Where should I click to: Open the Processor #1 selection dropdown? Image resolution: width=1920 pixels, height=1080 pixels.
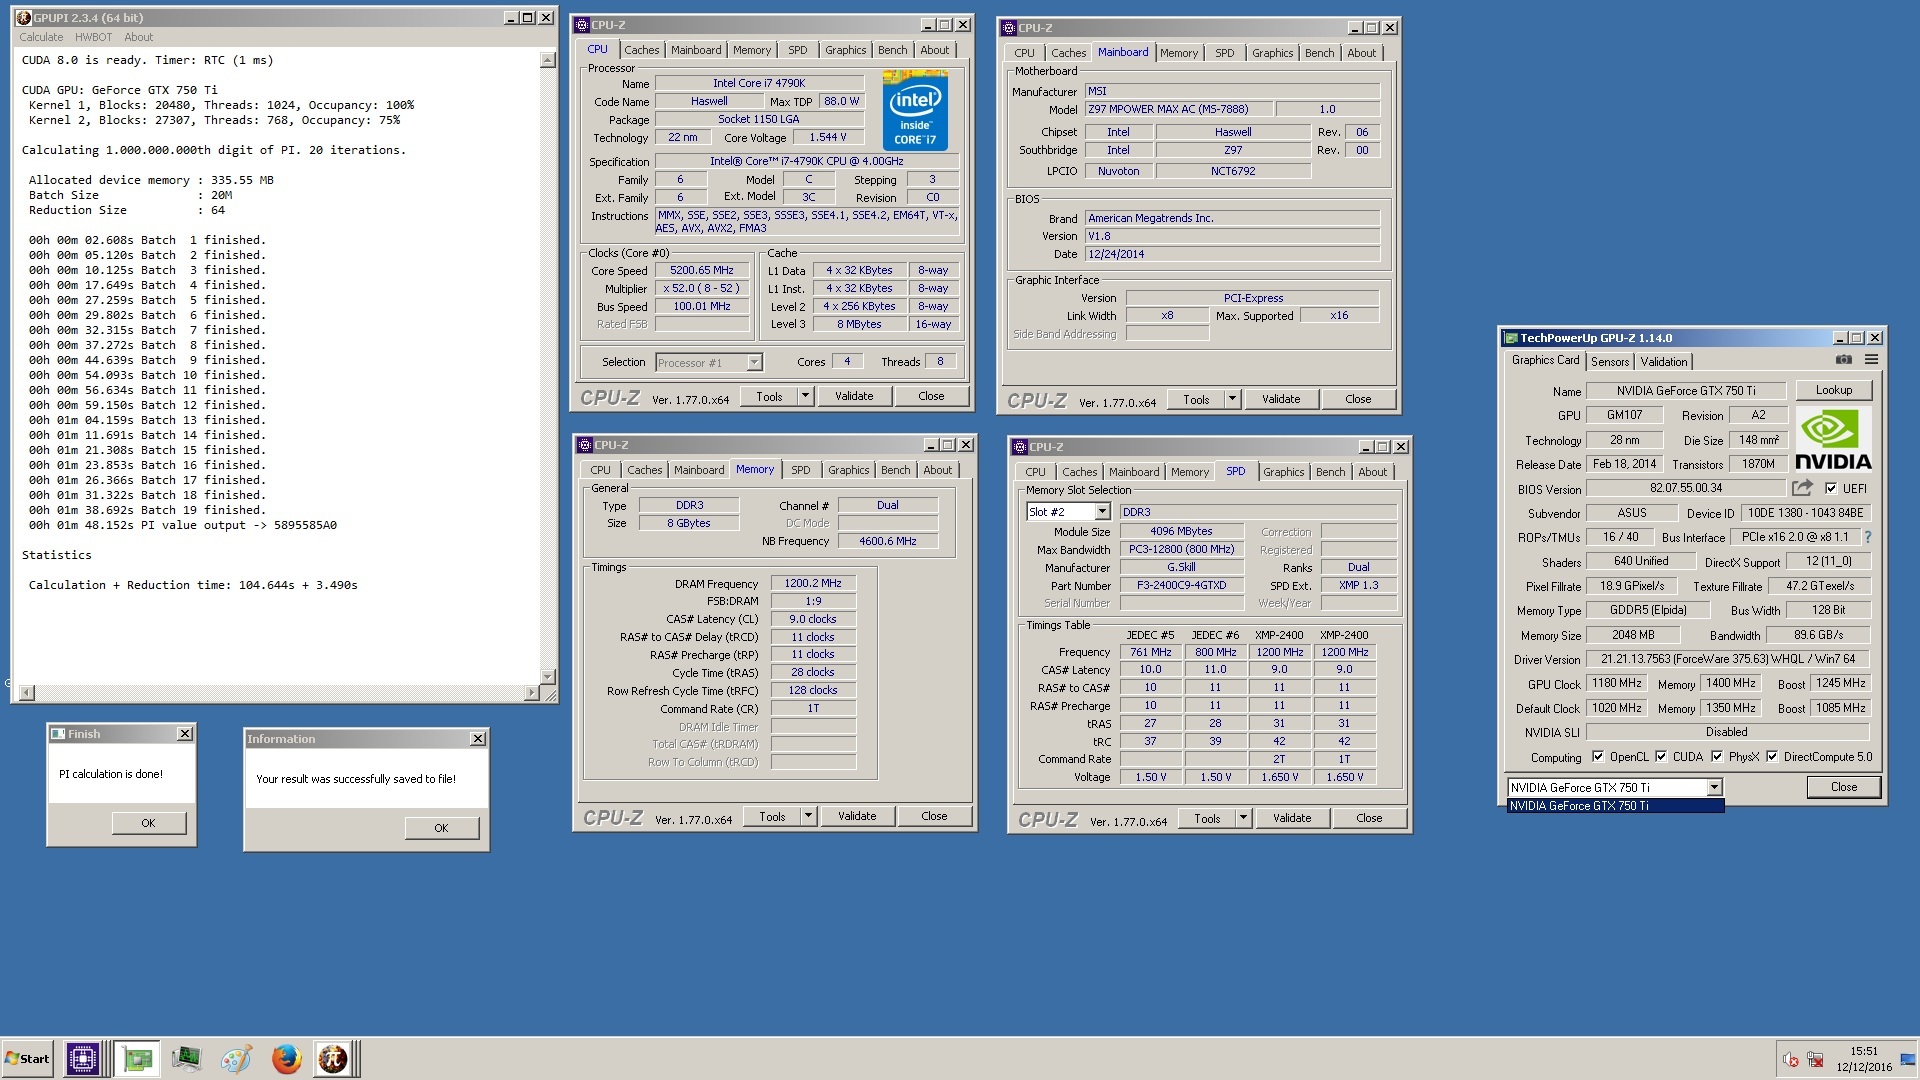(754, 363)
